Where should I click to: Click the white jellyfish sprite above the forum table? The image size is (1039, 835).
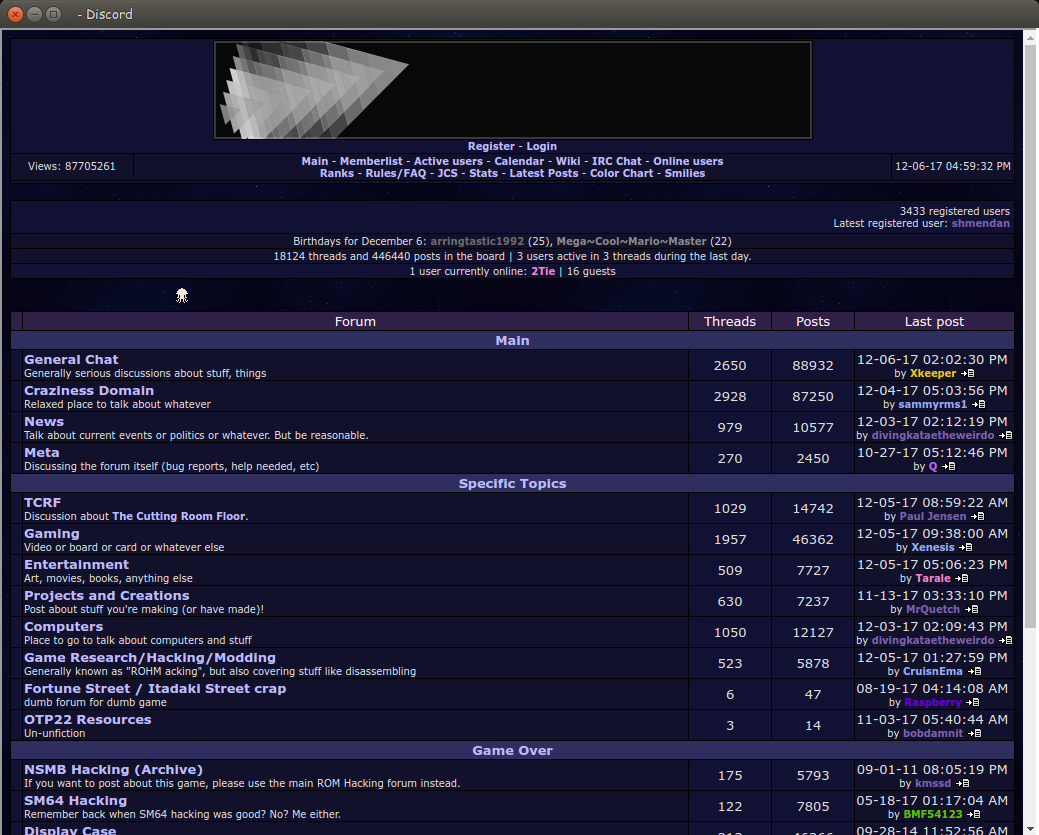(182, 295)
